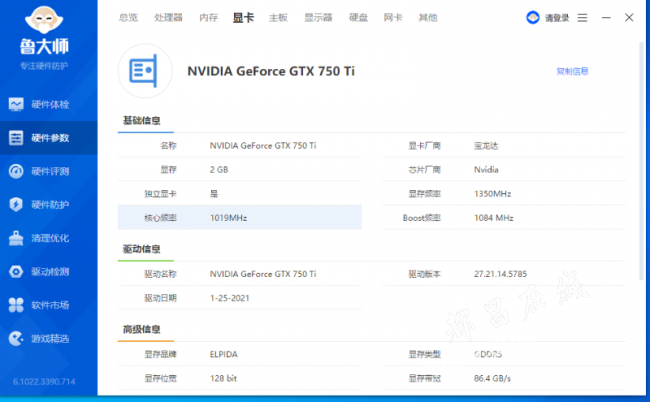The height and width of the screenshot is (402, 650).
Task: Open 硬件评测 benchmark section
Action: coord(49,171)
